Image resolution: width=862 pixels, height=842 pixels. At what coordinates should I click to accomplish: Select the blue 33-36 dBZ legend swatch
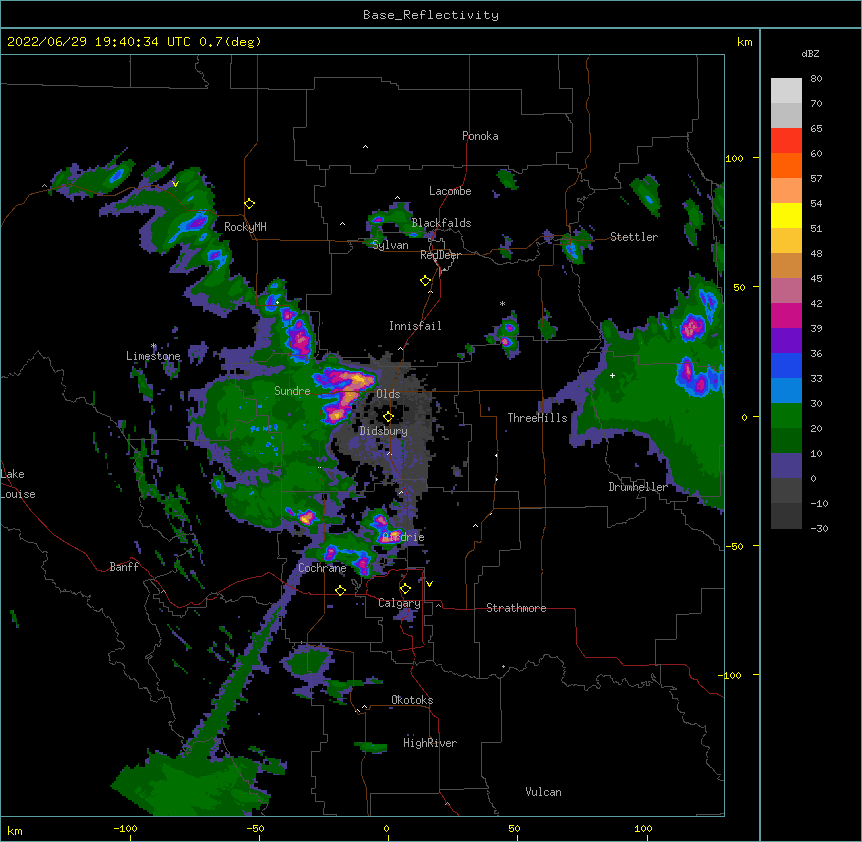point(786,365)
